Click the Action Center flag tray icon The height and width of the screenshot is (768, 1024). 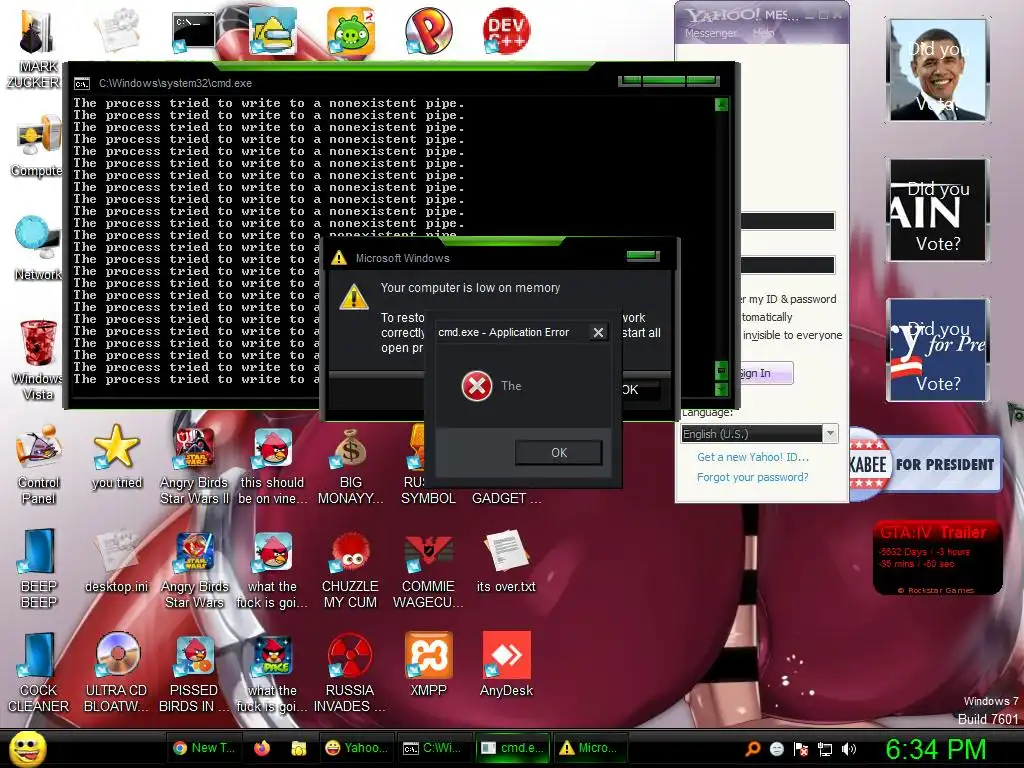(801, 749)
